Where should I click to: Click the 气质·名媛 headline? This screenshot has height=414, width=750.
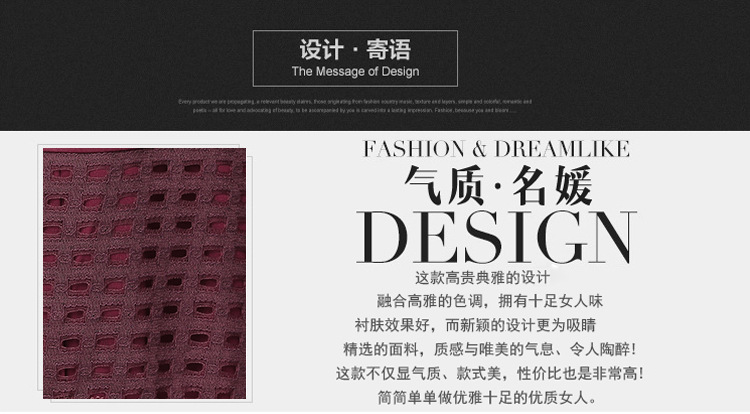coord(497,186)
